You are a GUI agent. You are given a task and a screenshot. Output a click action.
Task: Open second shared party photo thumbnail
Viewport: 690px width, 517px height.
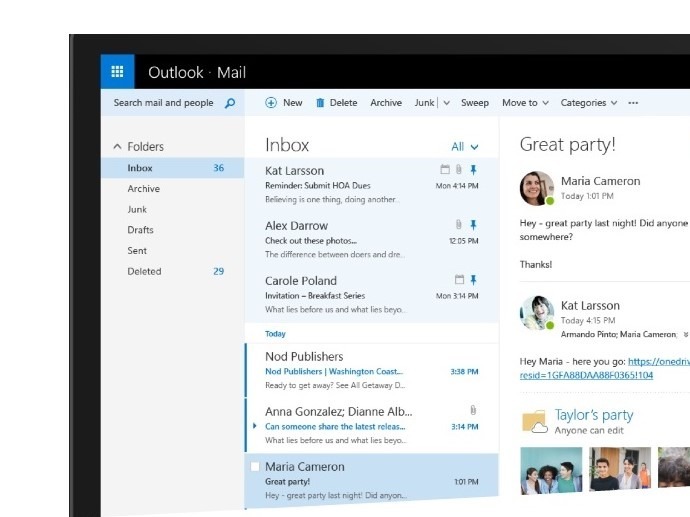[620, 468]
